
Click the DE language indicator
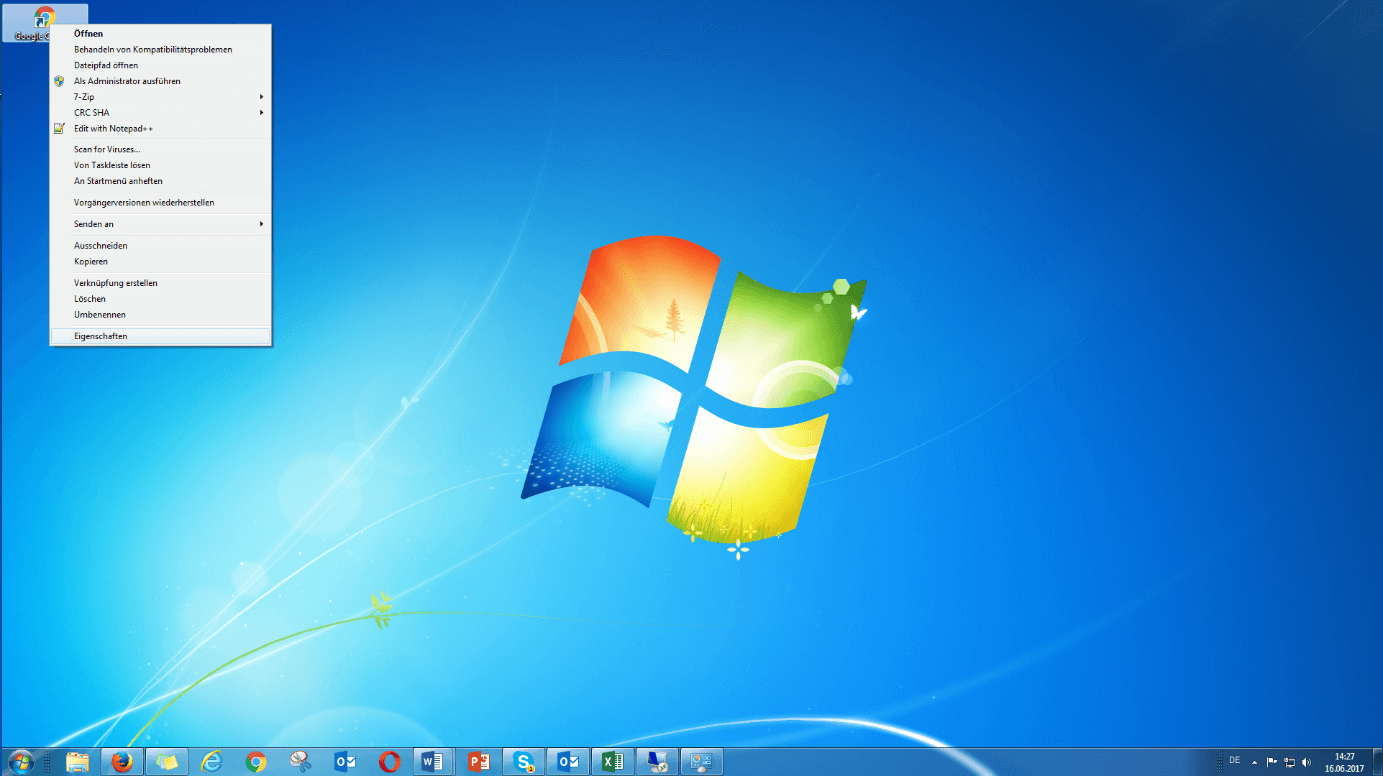[1234, 761]
